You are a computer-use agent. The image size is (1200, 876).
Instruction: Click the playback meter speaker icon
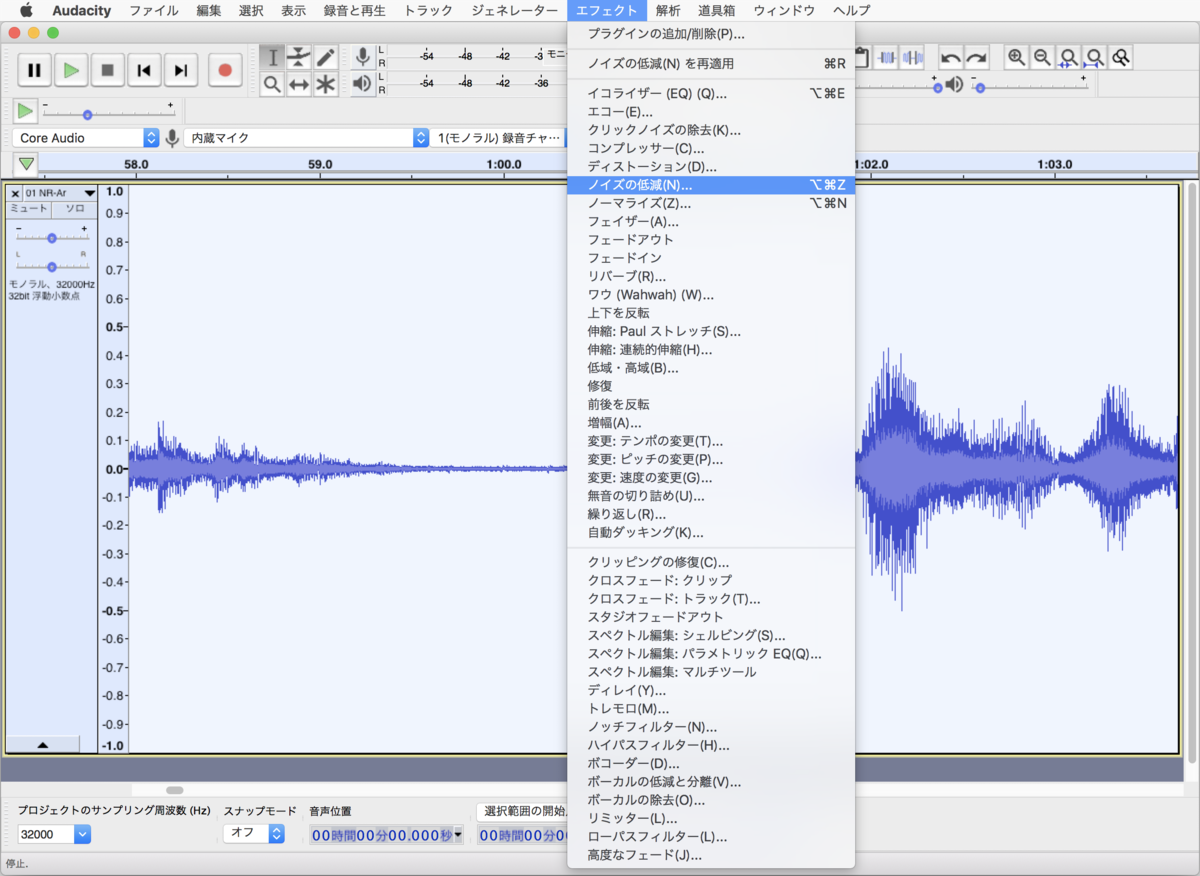[363, 83]
